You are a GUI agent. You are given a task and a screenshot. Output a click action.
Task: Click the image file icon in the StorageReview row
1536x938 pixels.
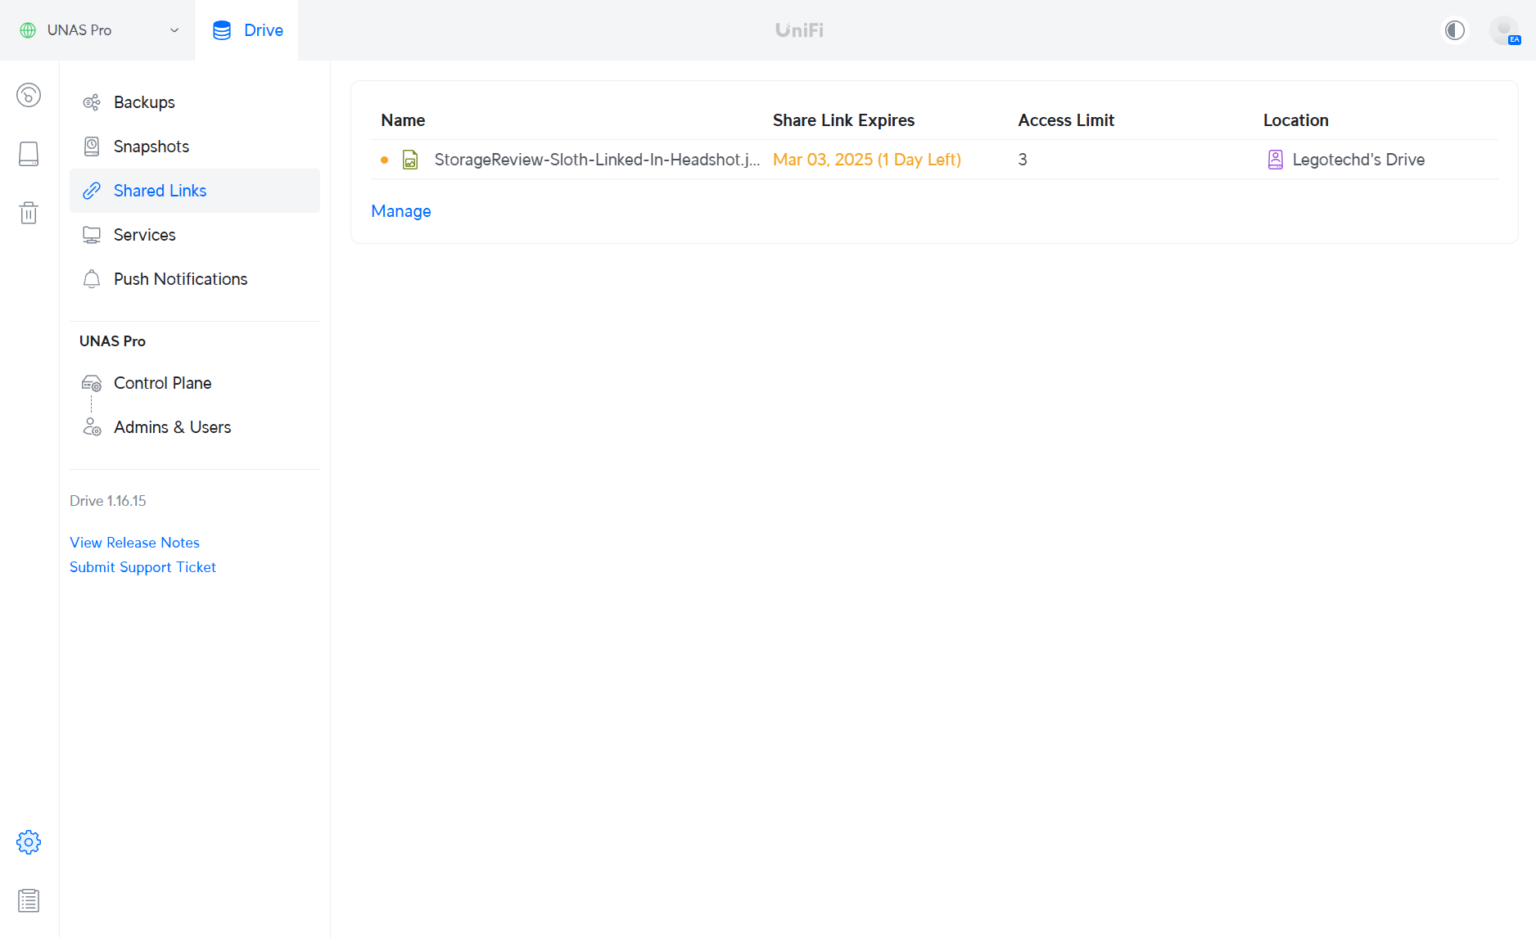pos(410,160)
